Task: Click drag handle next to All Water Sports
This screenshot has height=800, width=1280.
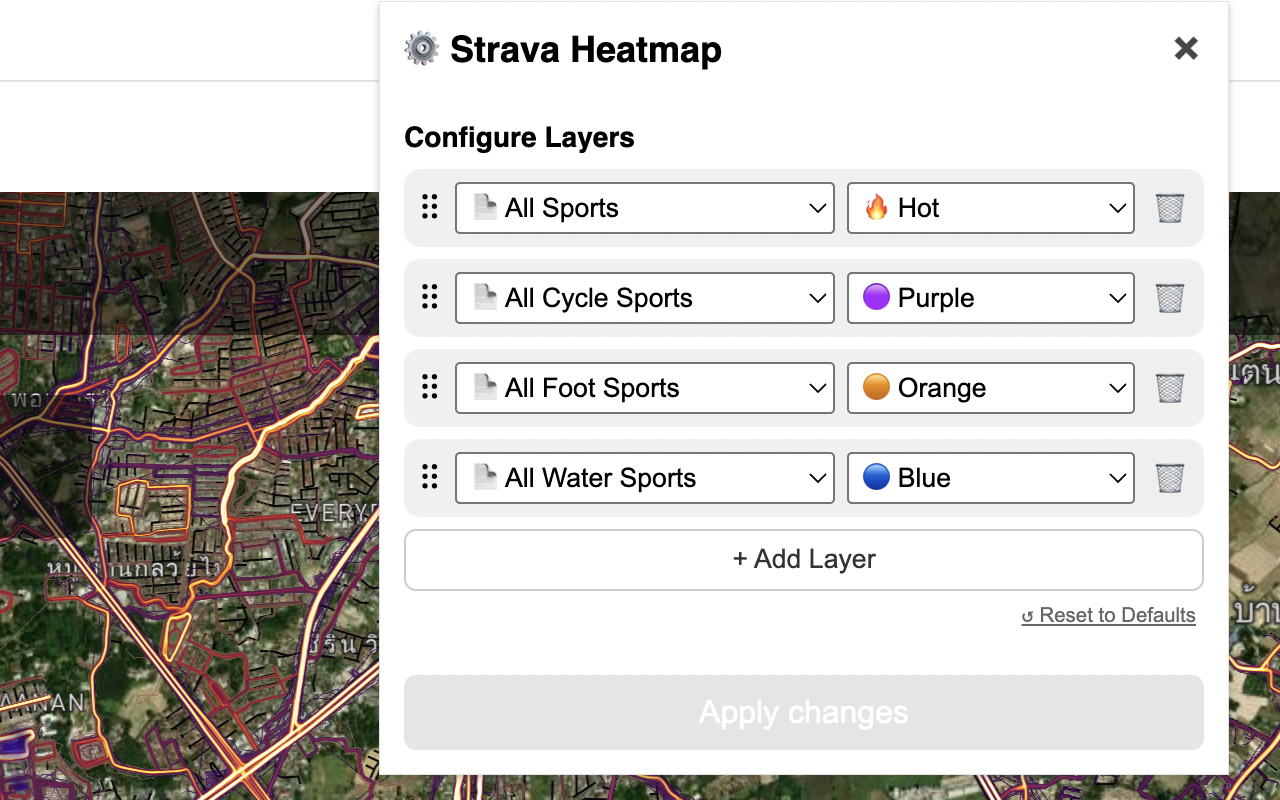Action: coord(430,477)
